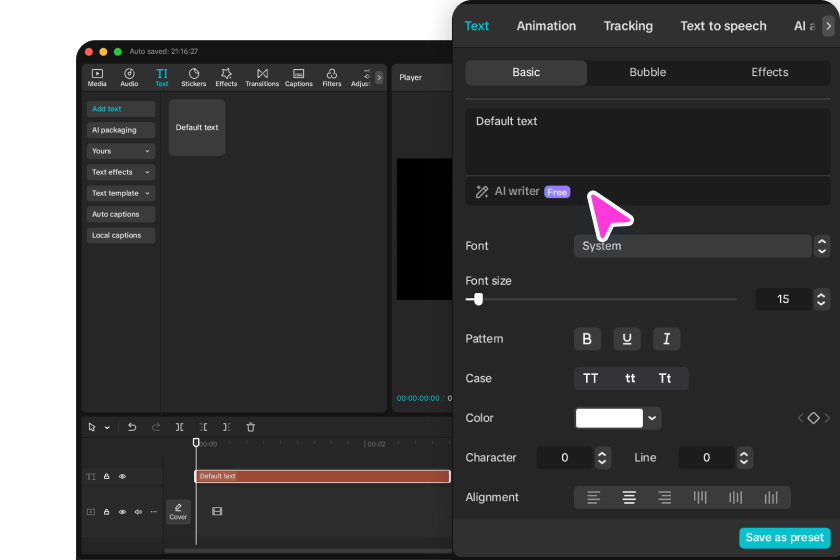Click the AI writer wand icon
Viewport: 840px width, 560px height.
click(482, 191)
